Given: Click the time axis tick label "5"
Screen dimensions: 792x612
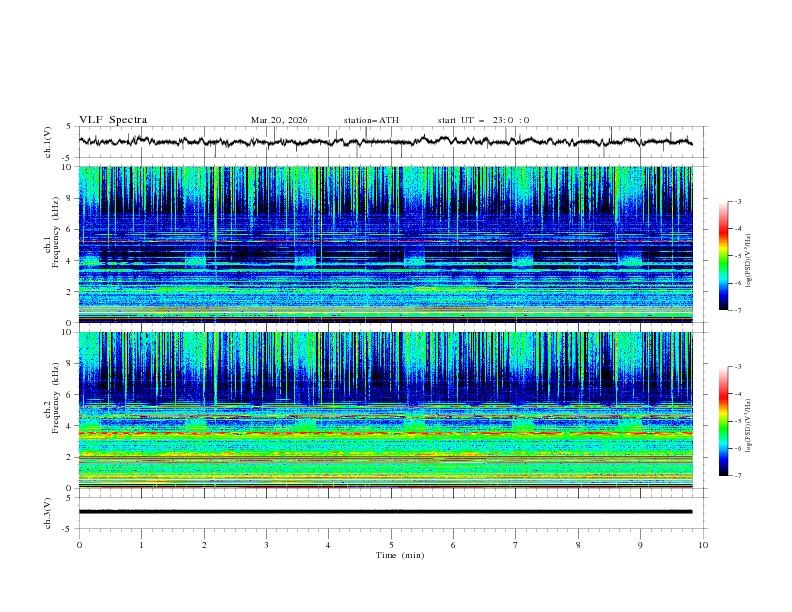Looking at the screenshot, I should (391, 545).
